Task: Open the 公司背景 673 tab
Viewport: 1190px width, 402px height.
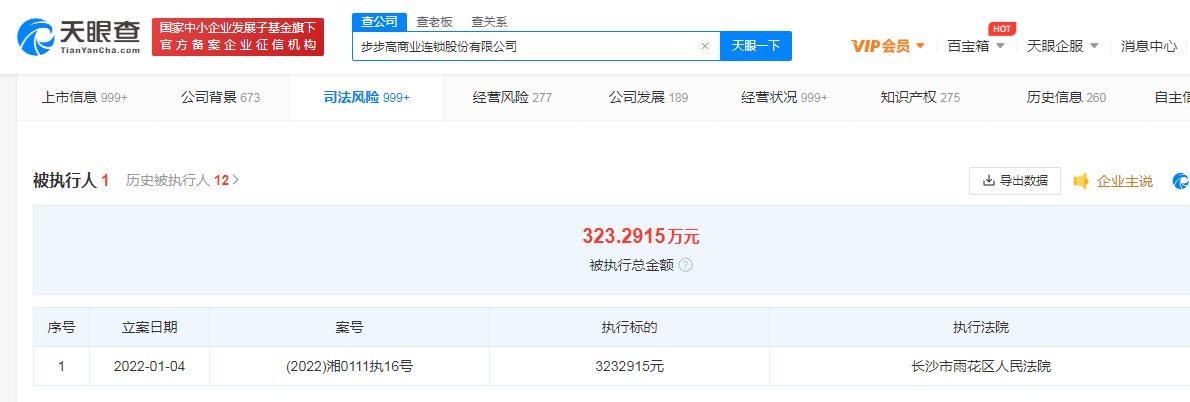Action: pyautogui.click(x=220, y=97)
